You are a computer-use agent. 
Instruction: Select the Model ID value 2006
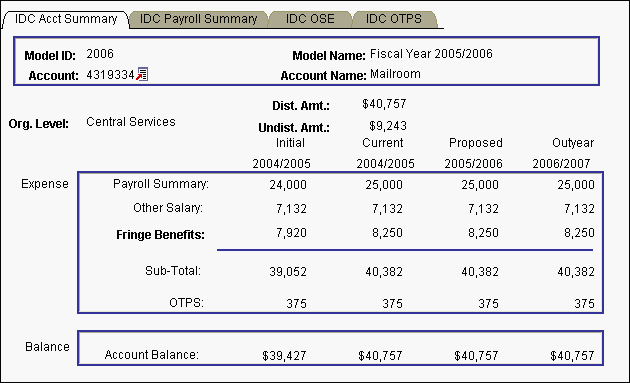(100, 54)
